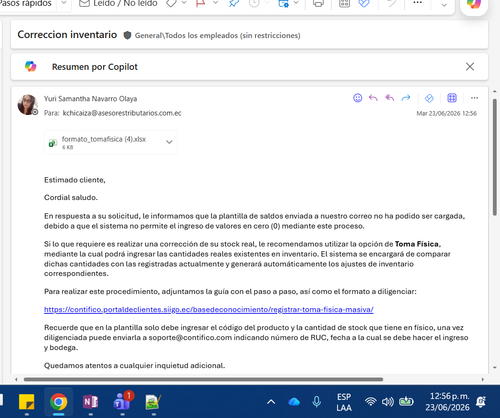Open the top toolbar more options ellipsis
Image resolution: width=500 pixels, height=418 pixels.
point(417,3)
